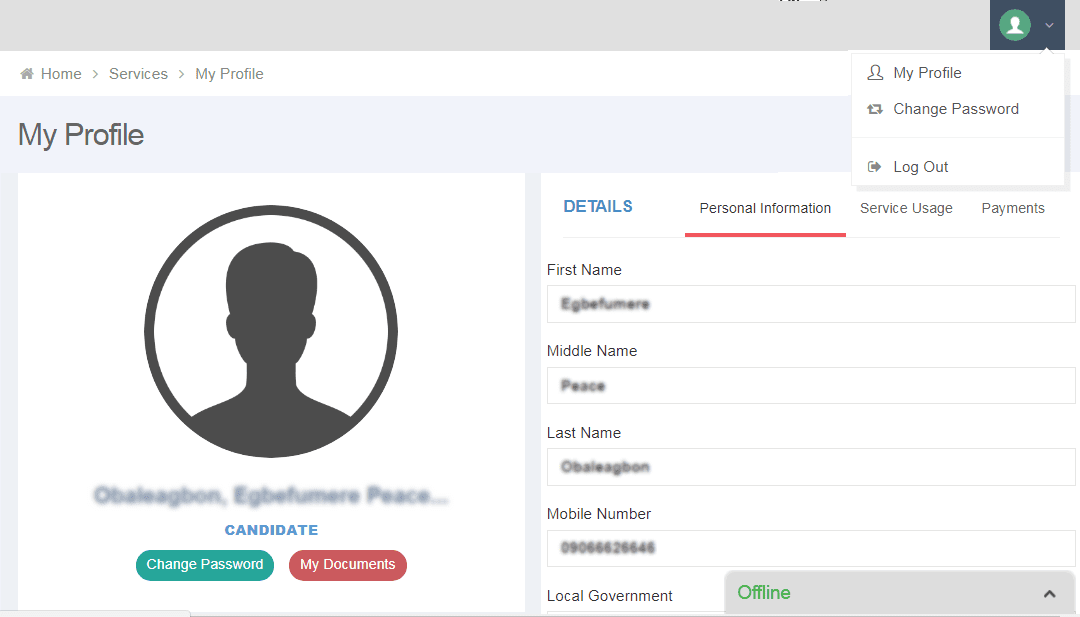This screenshot has width=1080, height=617.
Task: Click the person icon next to My Profile
Action: point(875,72)
